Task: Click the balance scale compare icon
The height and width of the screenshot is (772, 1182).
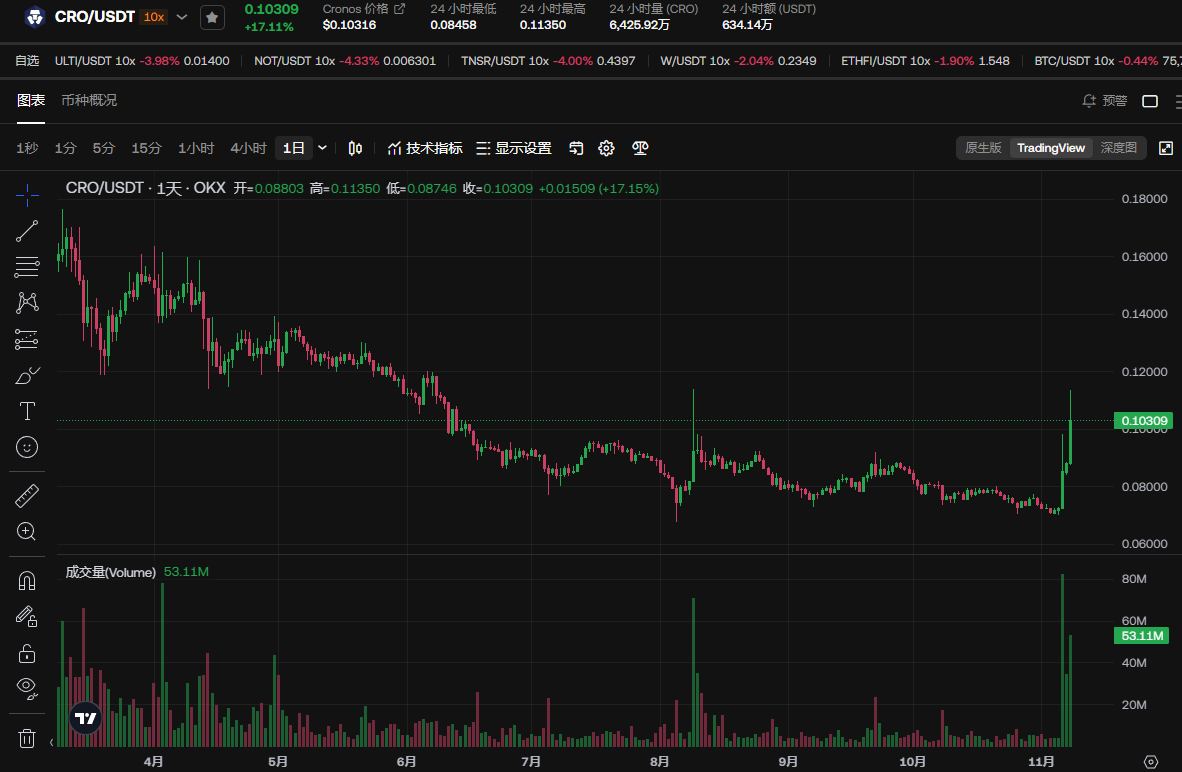Action: 640,149
